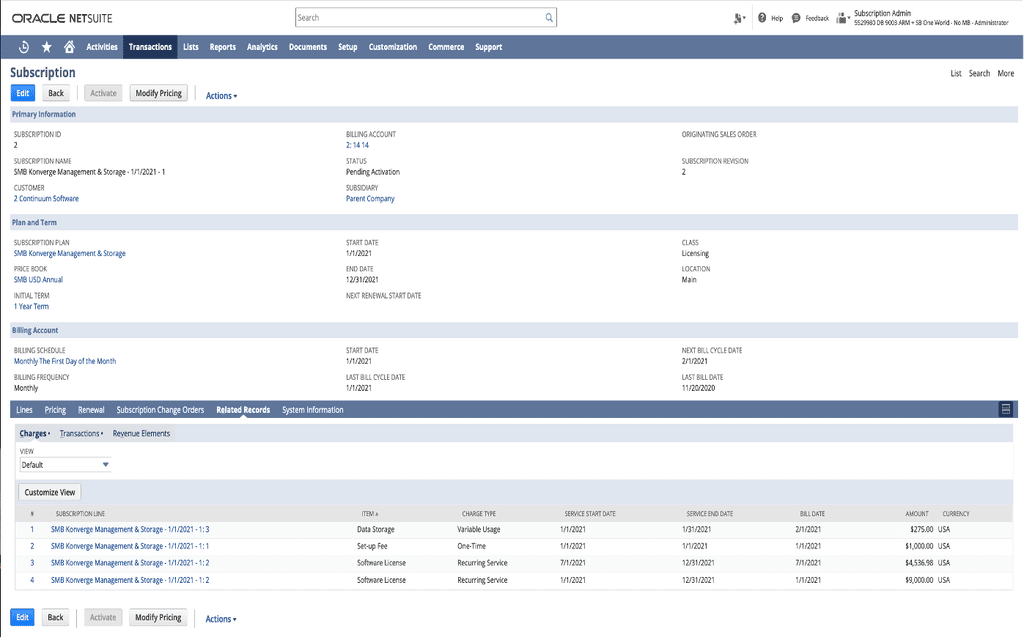Screen dimensions: 1024x638
Task: Open the SMB Konverge Management & Storage plan link
Action: click(70, 253)
